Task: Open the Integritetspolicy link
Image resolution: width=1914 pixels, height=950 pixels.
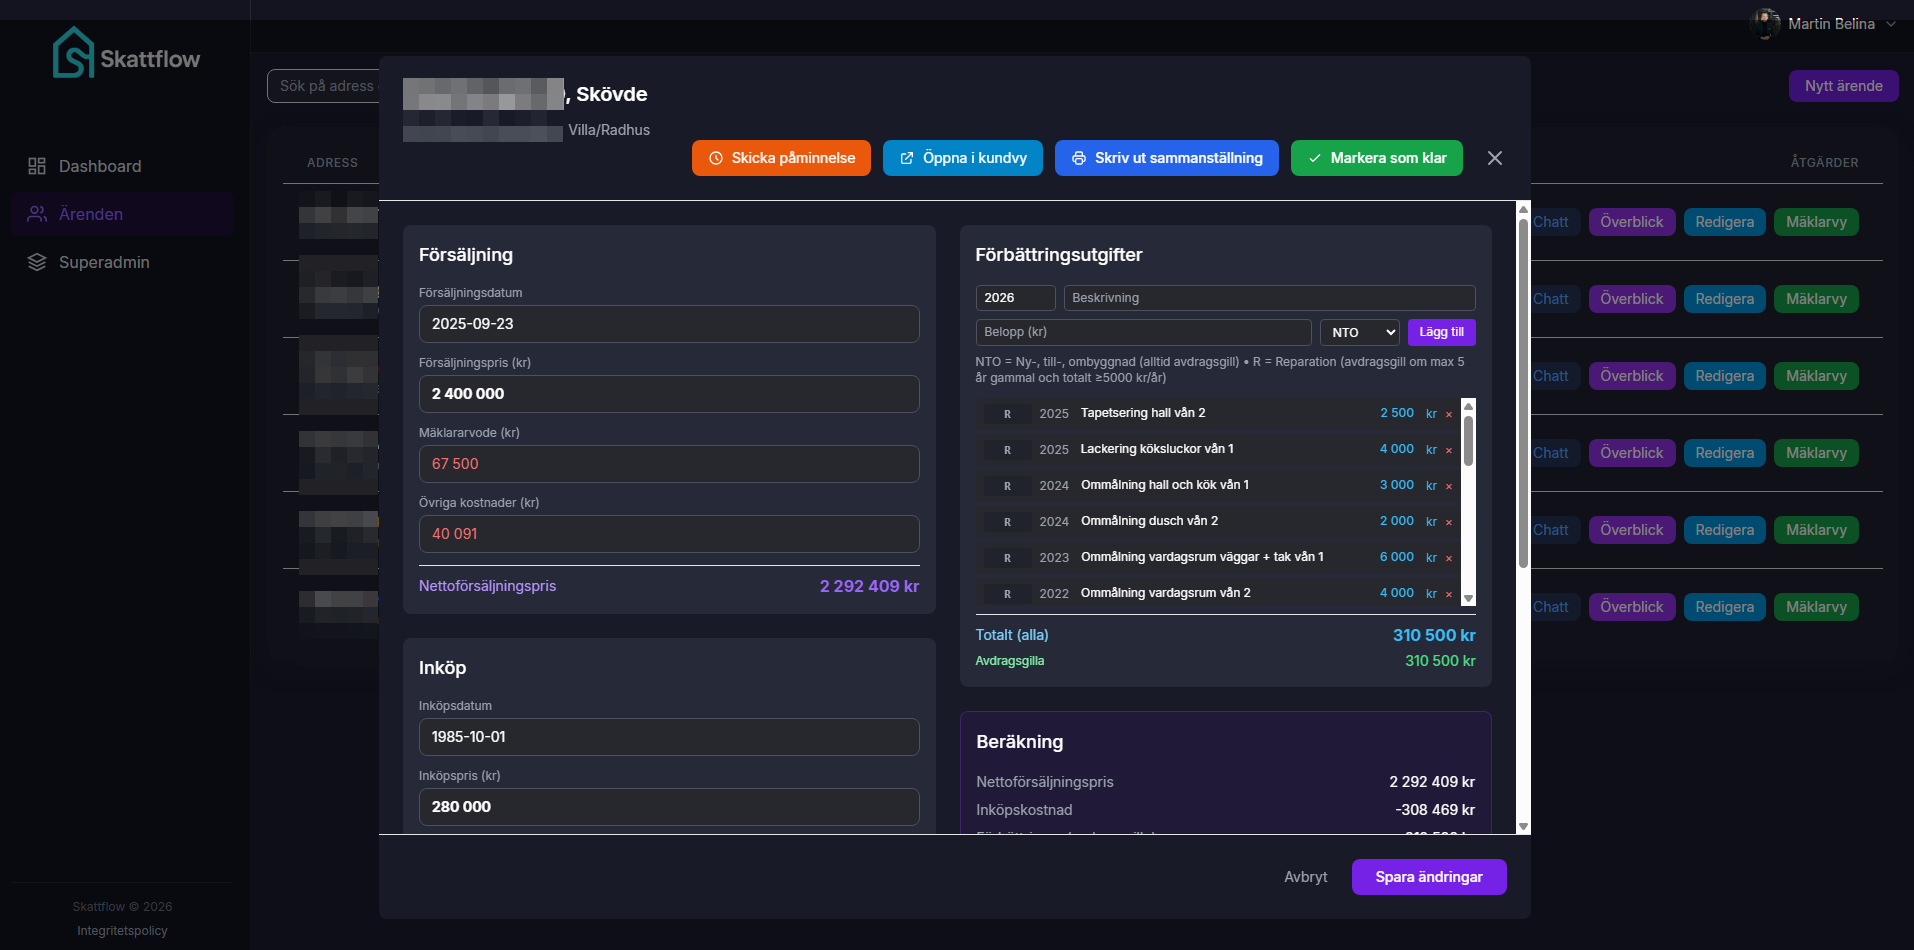Action: (122, 931)
